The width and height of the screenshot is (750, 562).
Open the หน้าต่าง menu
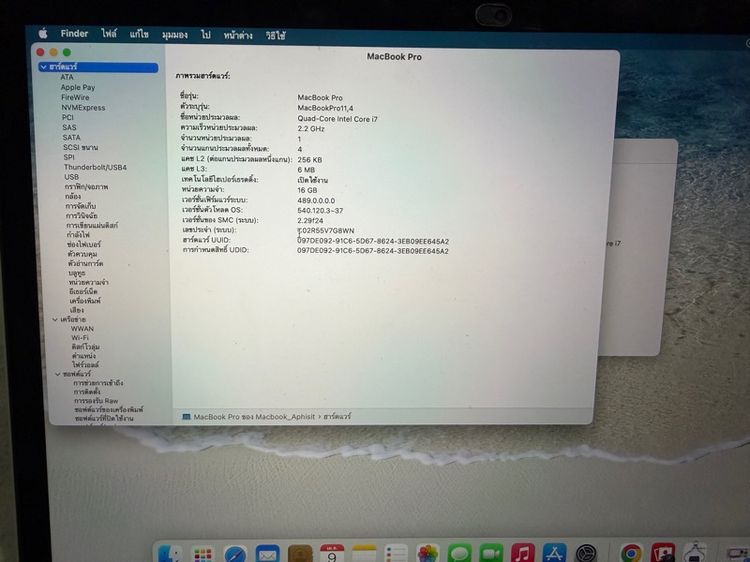[238, 35]
